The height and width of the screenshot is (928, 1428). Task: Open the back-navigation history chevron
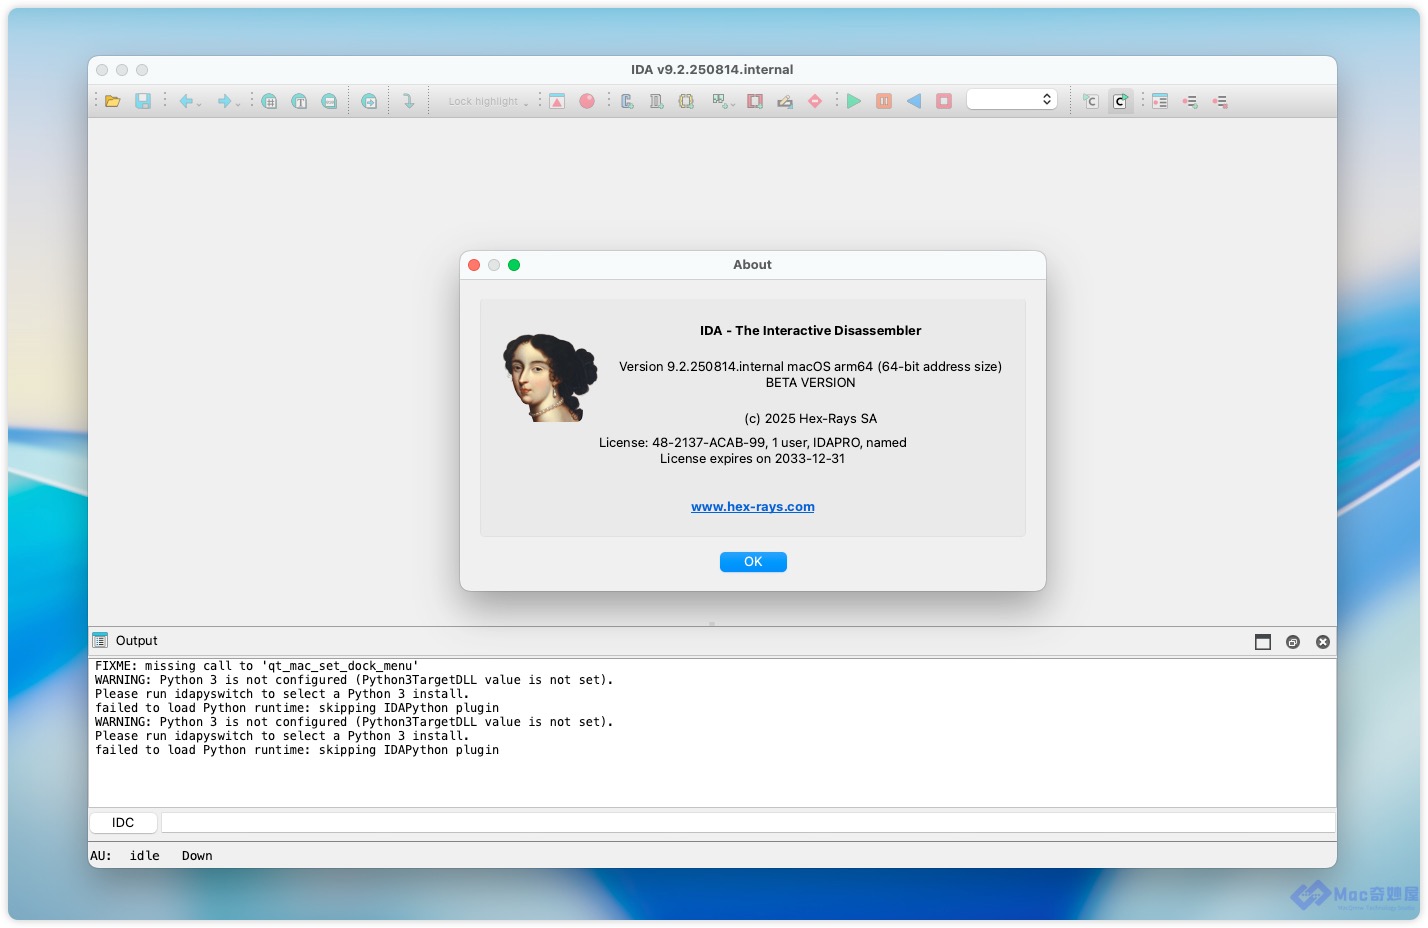[x=198, y=104]
